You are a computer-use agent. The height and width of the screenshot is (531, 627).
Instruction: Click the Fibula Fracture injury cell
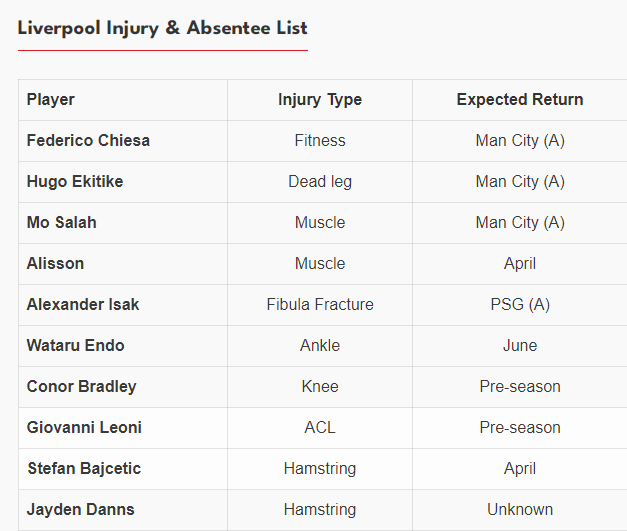click(x=320, y=305)
